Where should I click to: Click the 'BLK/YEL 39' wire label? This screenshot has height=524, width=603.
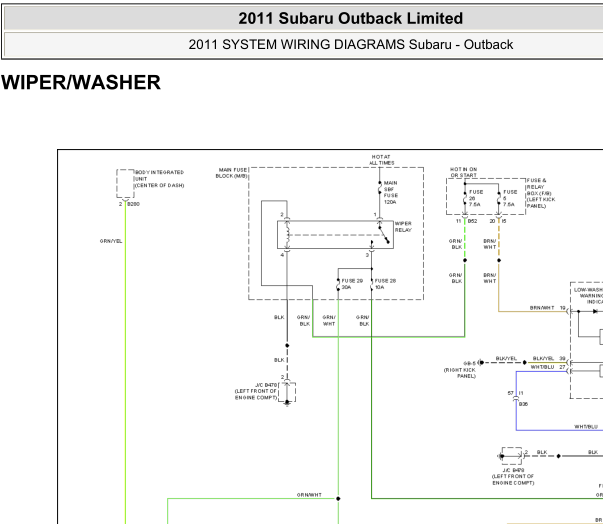pos(549,358)
